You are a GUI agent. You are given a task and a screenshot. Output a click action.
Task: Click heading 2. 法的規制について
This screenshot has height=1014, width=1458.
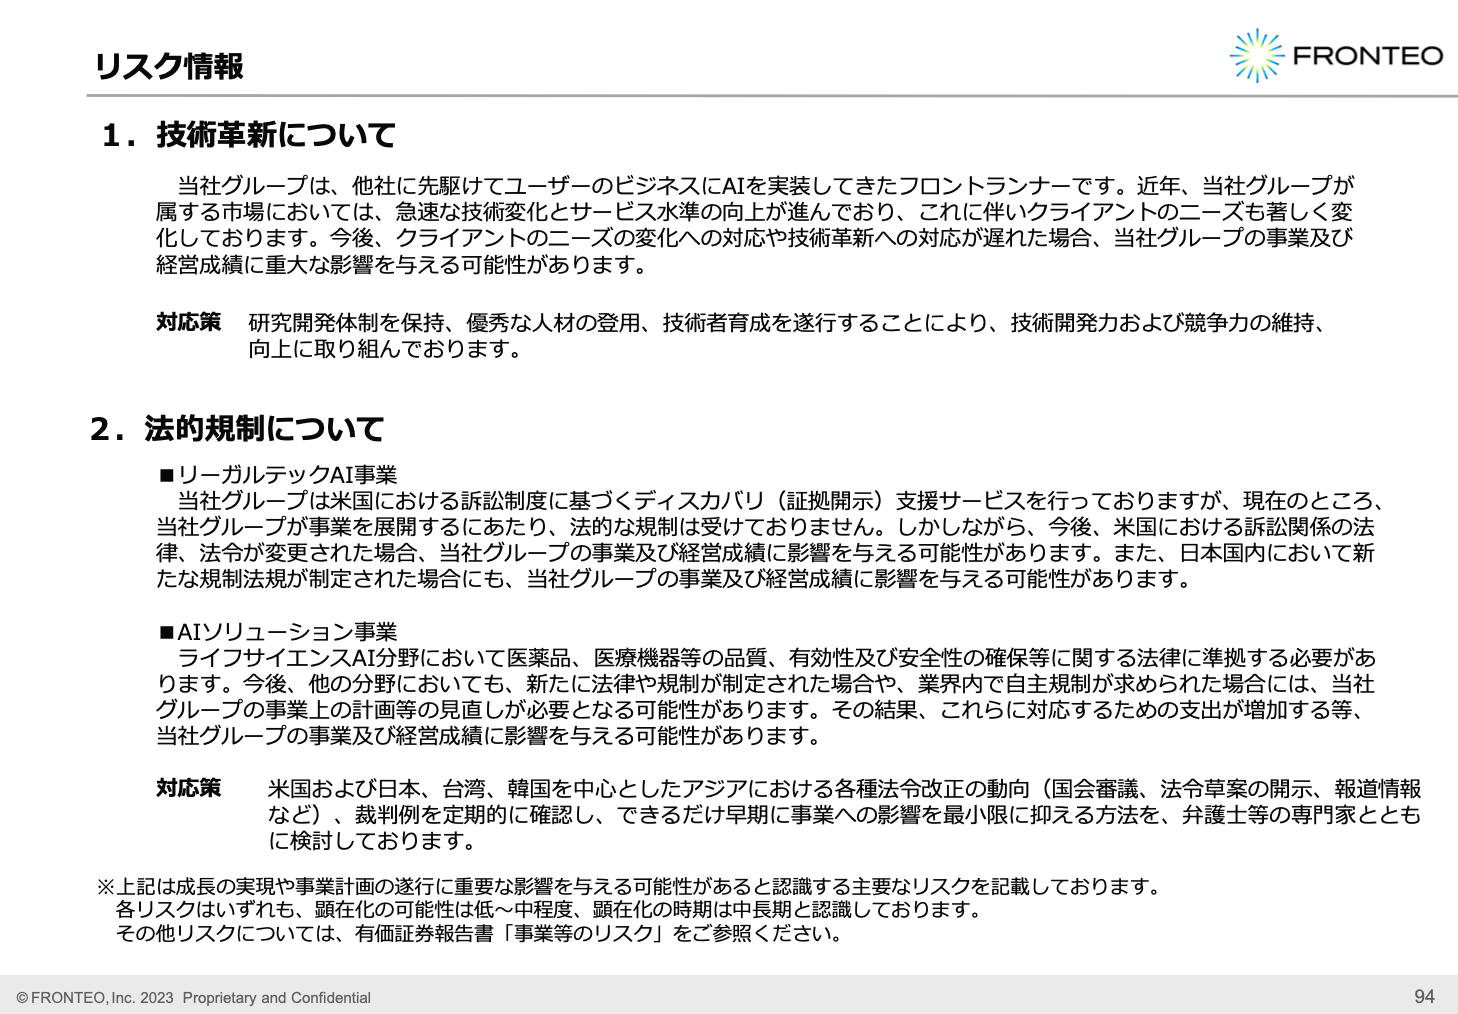tap(237, 429)
